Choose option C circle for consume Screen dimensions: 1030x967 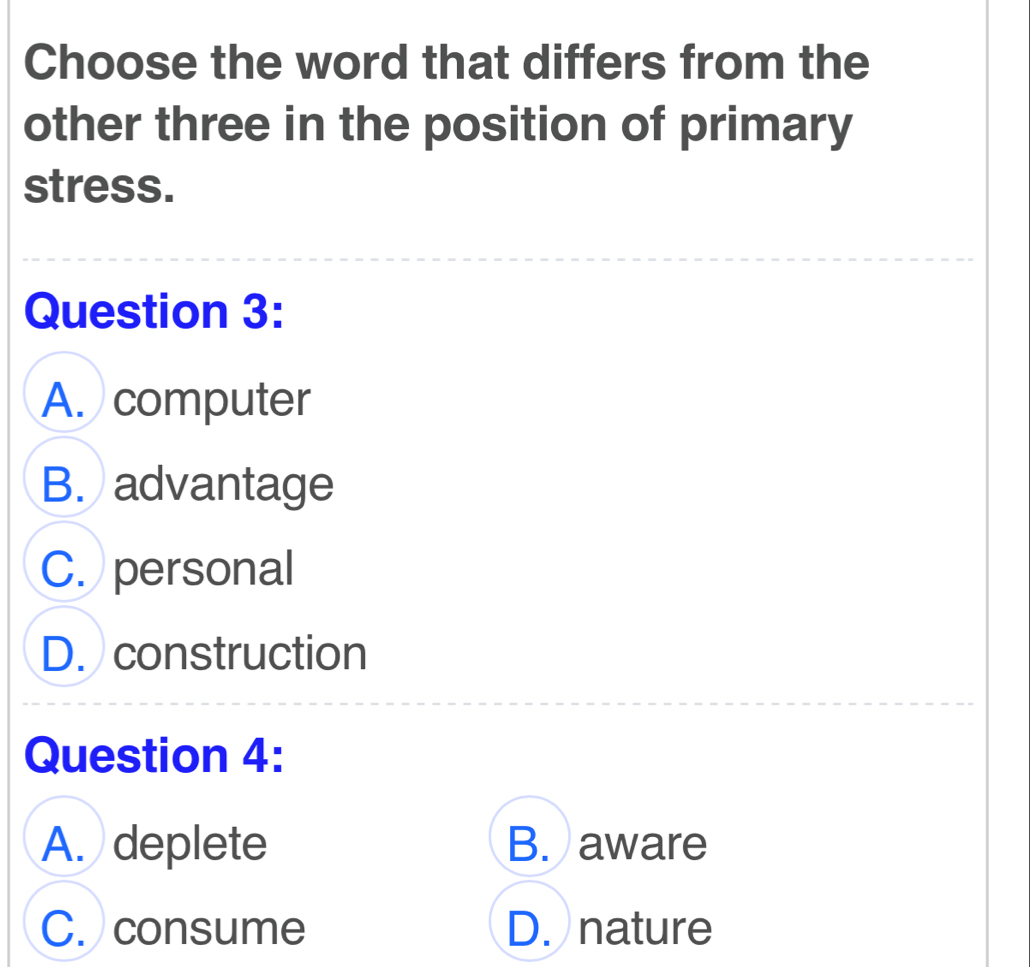click(66, 929)
